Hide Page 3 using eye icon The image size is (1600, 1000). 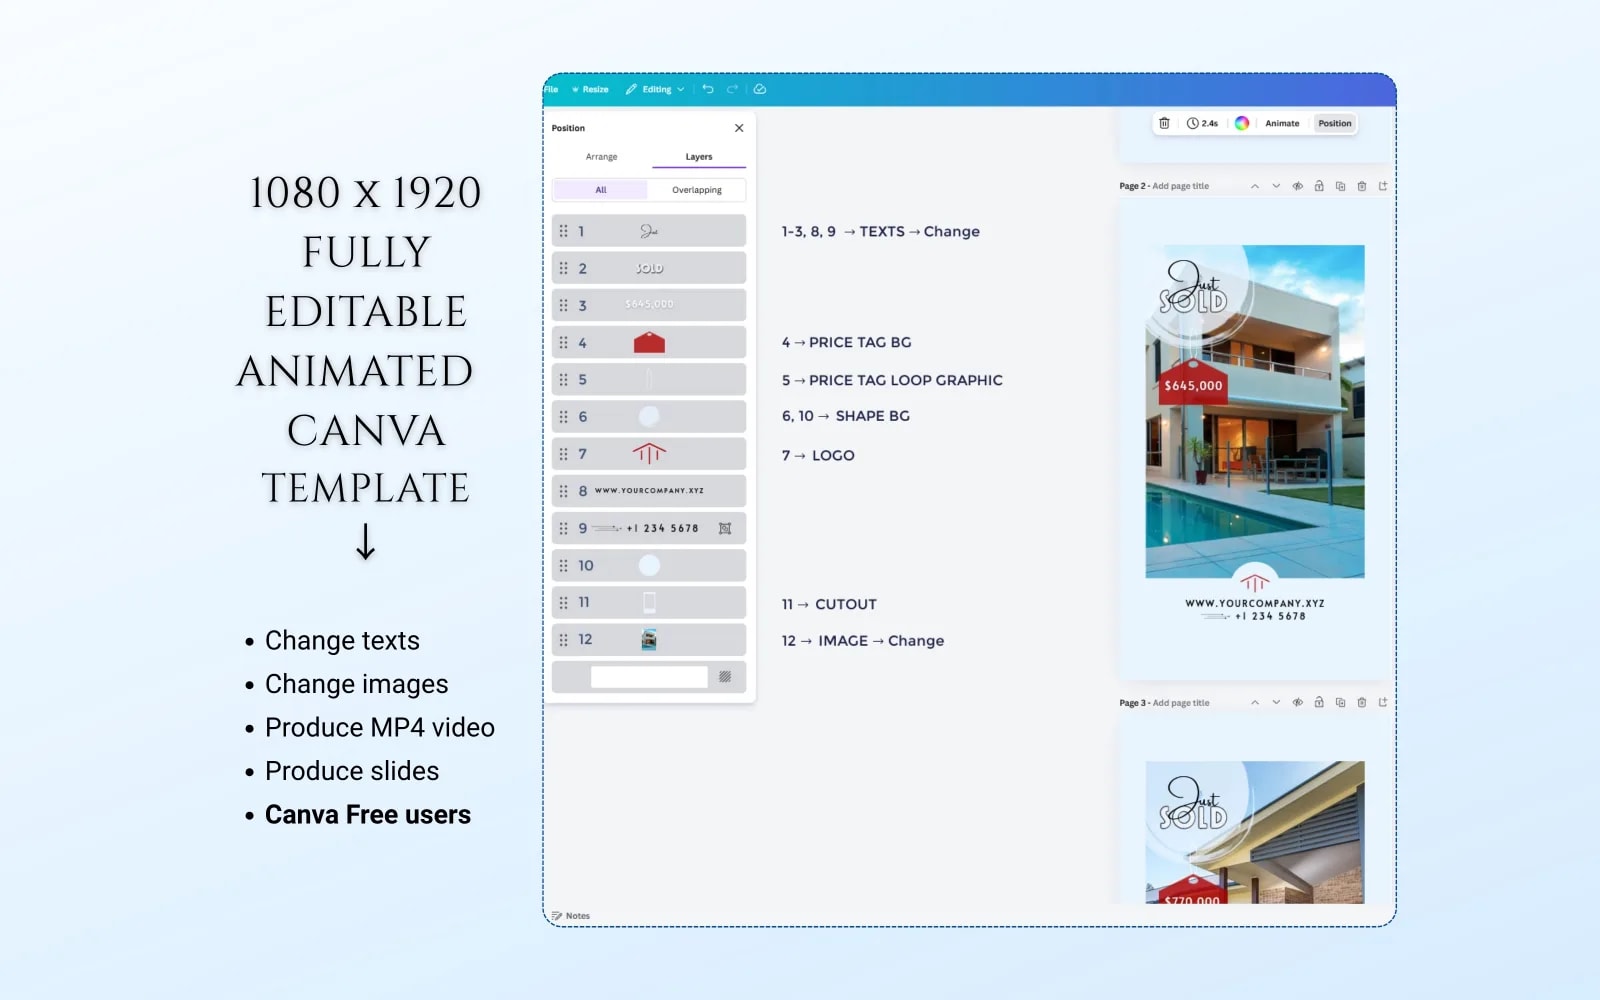pyautogui.click(x=1298, y=702)
